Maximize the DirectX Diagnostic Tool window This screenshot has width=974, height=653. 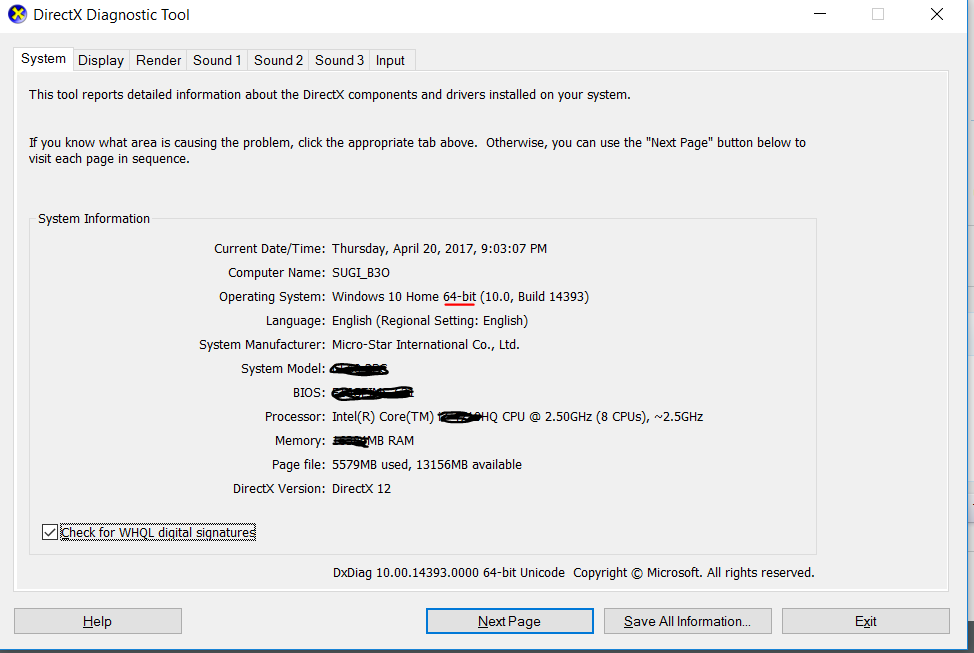pos(878,14)
